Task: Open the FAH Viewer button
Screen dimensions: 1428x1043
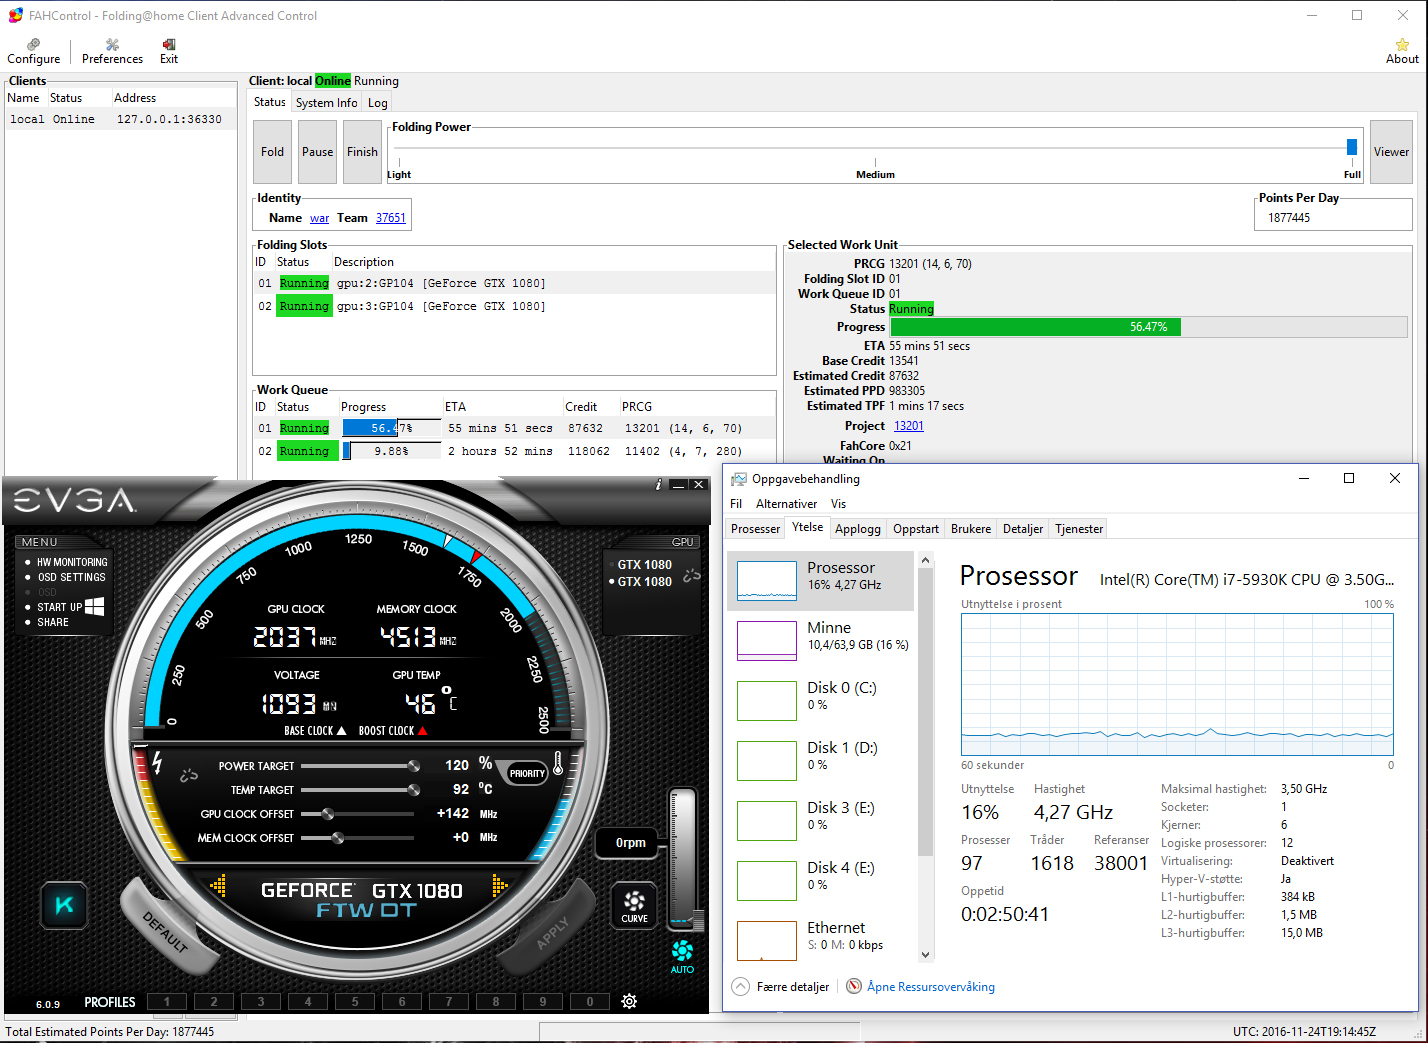Action: coord(1391,152)
